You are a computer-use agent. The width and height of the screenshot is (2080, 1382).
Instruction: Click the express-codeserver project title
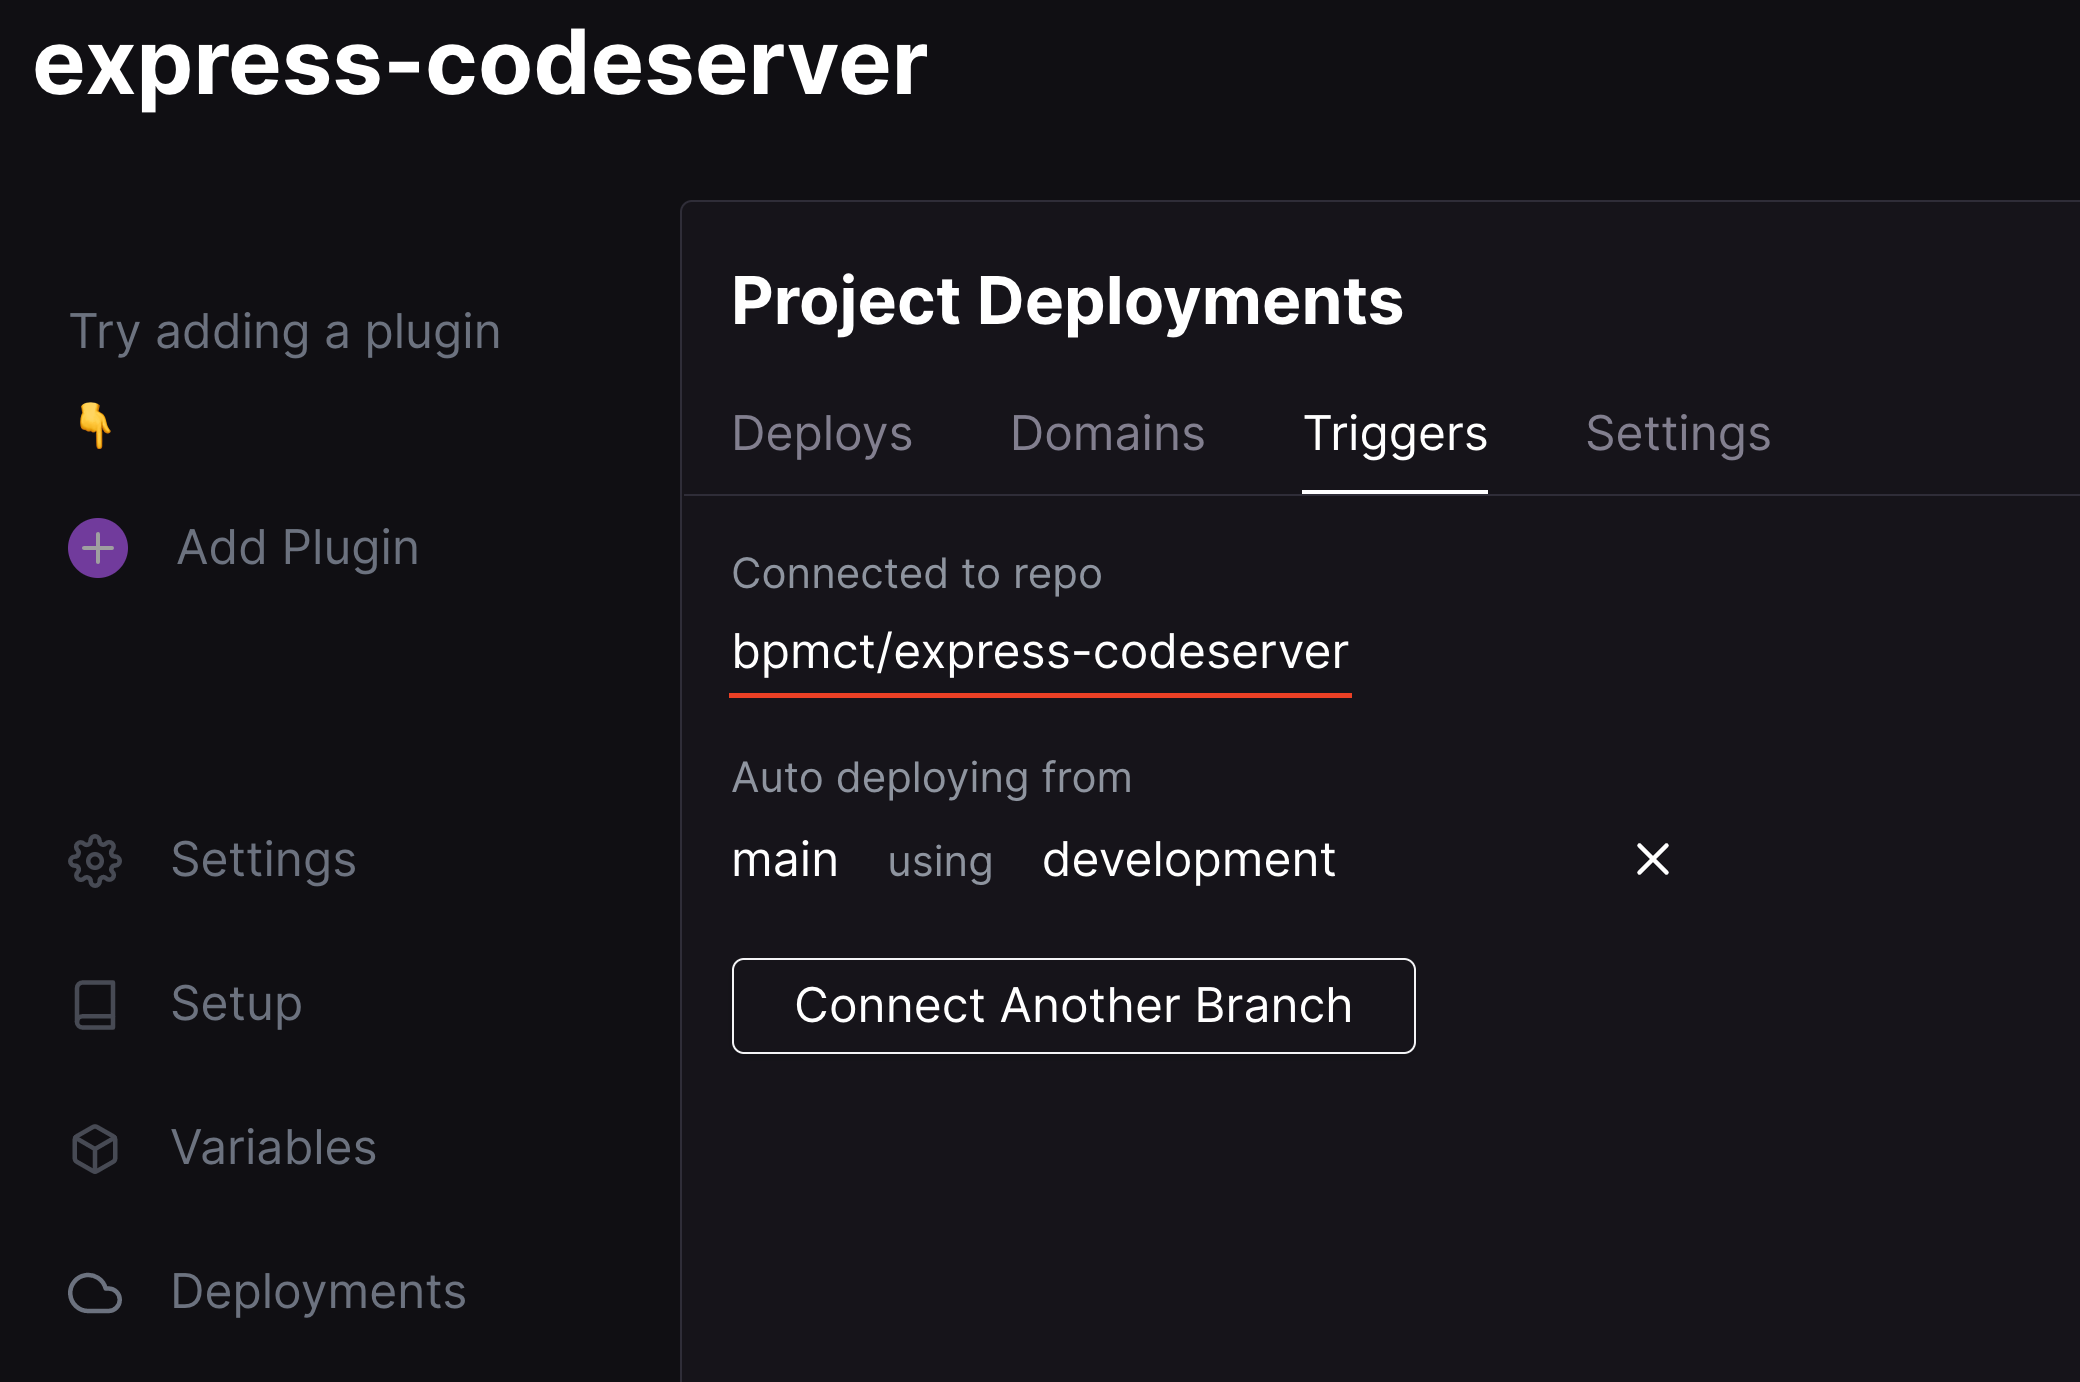[x=483, y=65]
